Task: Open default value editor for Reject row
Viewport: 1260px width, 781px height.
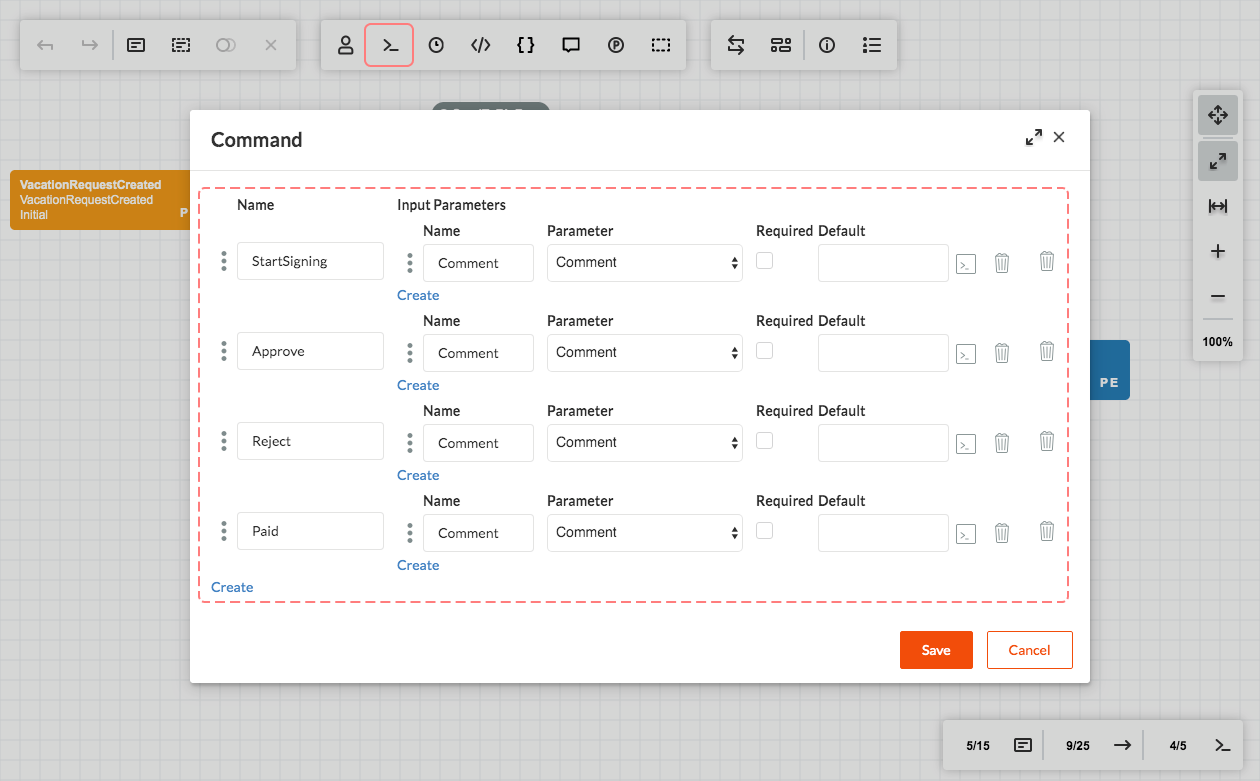Action: [x=966, y=444]
